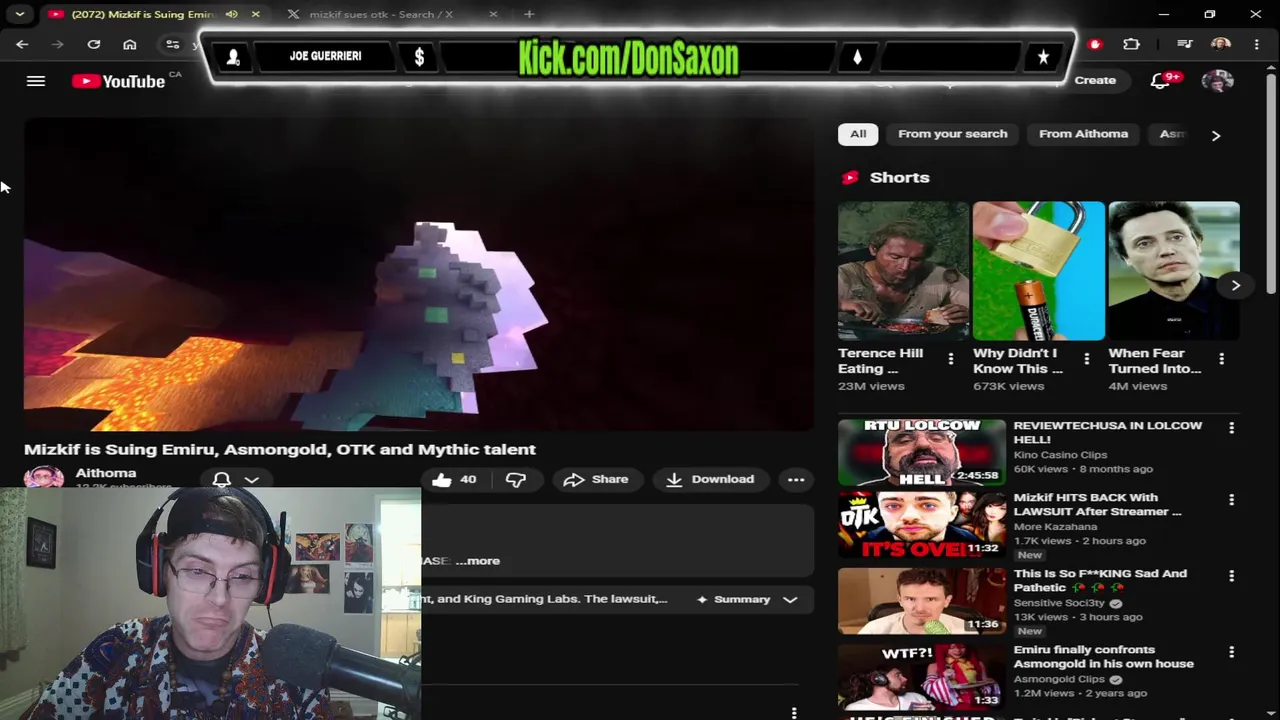Go to YouTube home via logo

coord(118,81)
